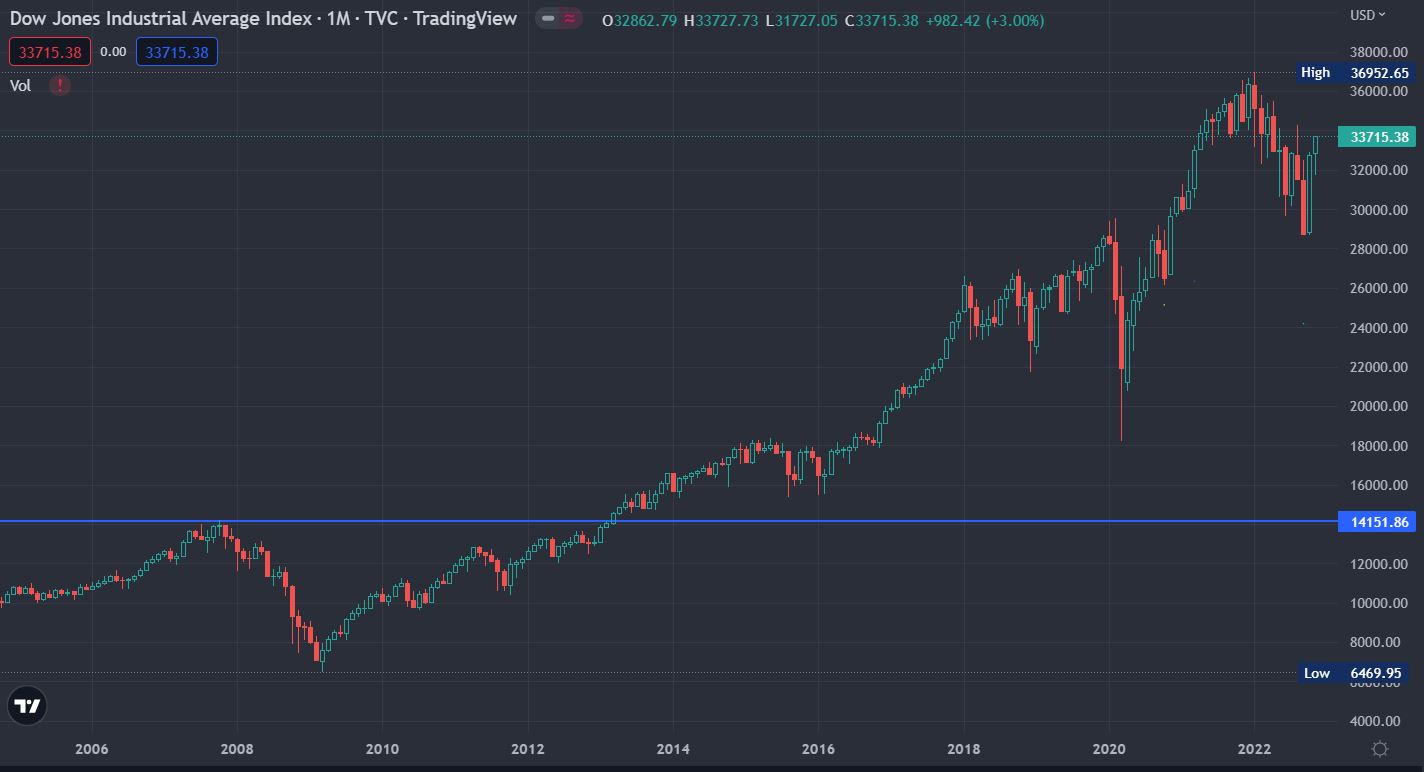Click the 0.00 spread value
The width and height of the screenshot is (1424, 772).
[114, 52]
